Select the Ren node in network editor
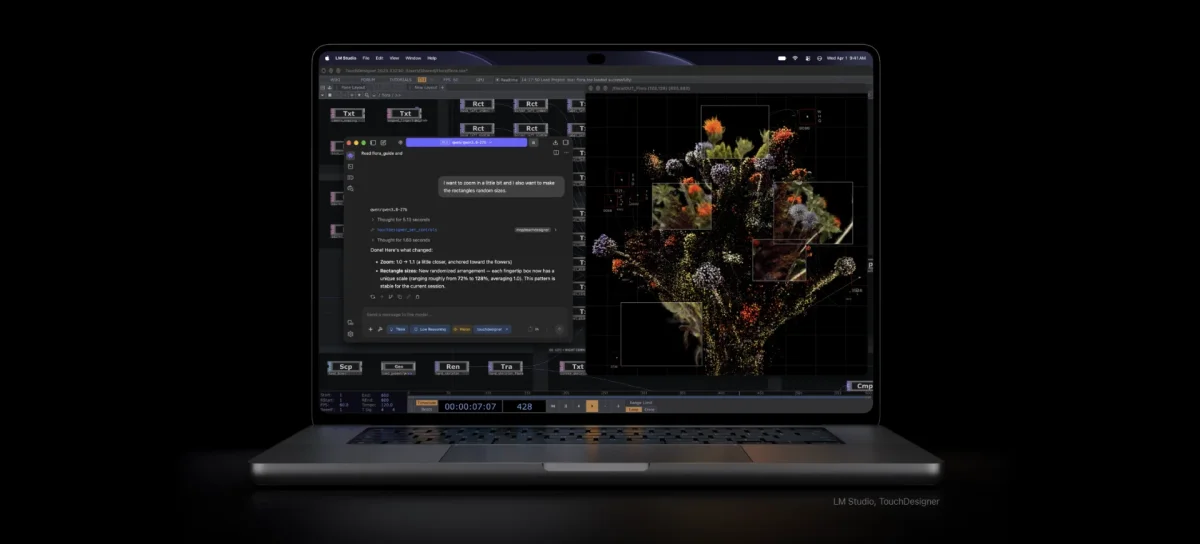This screenshot has height=544, width=1200. click(x=452, y=368)
